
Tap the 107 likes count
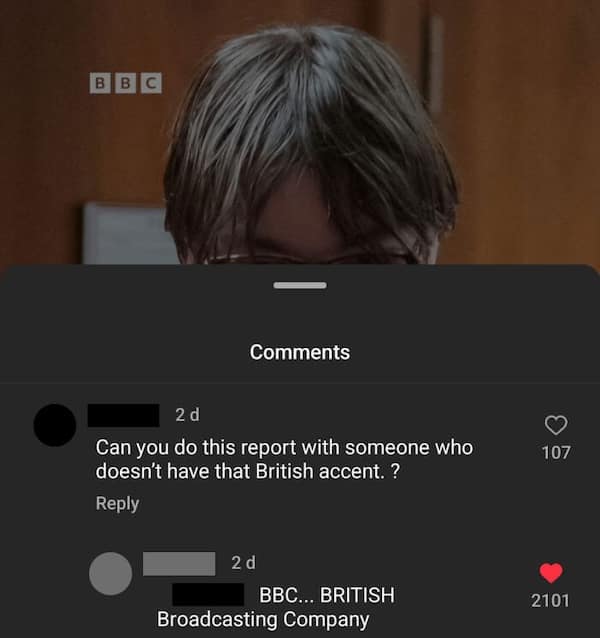pyautogui.click(x=556, y=452)
